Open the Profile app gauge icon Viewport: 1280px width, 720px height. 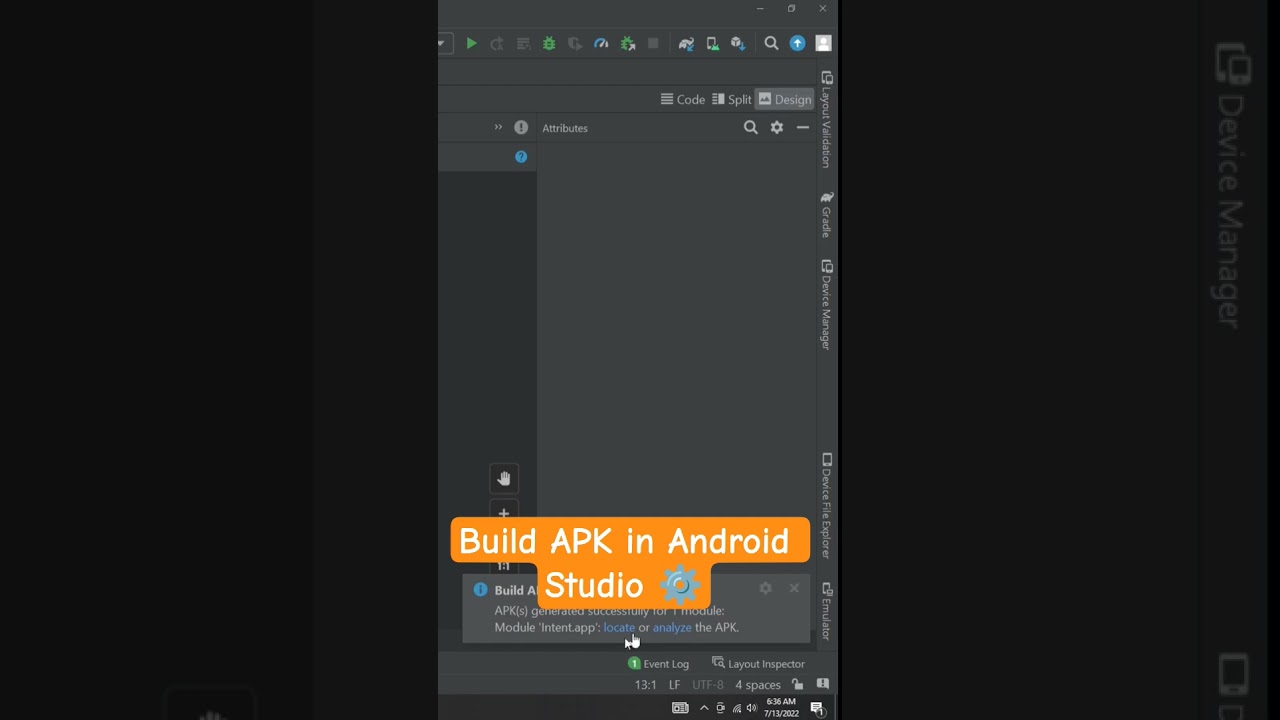(601, 44)
